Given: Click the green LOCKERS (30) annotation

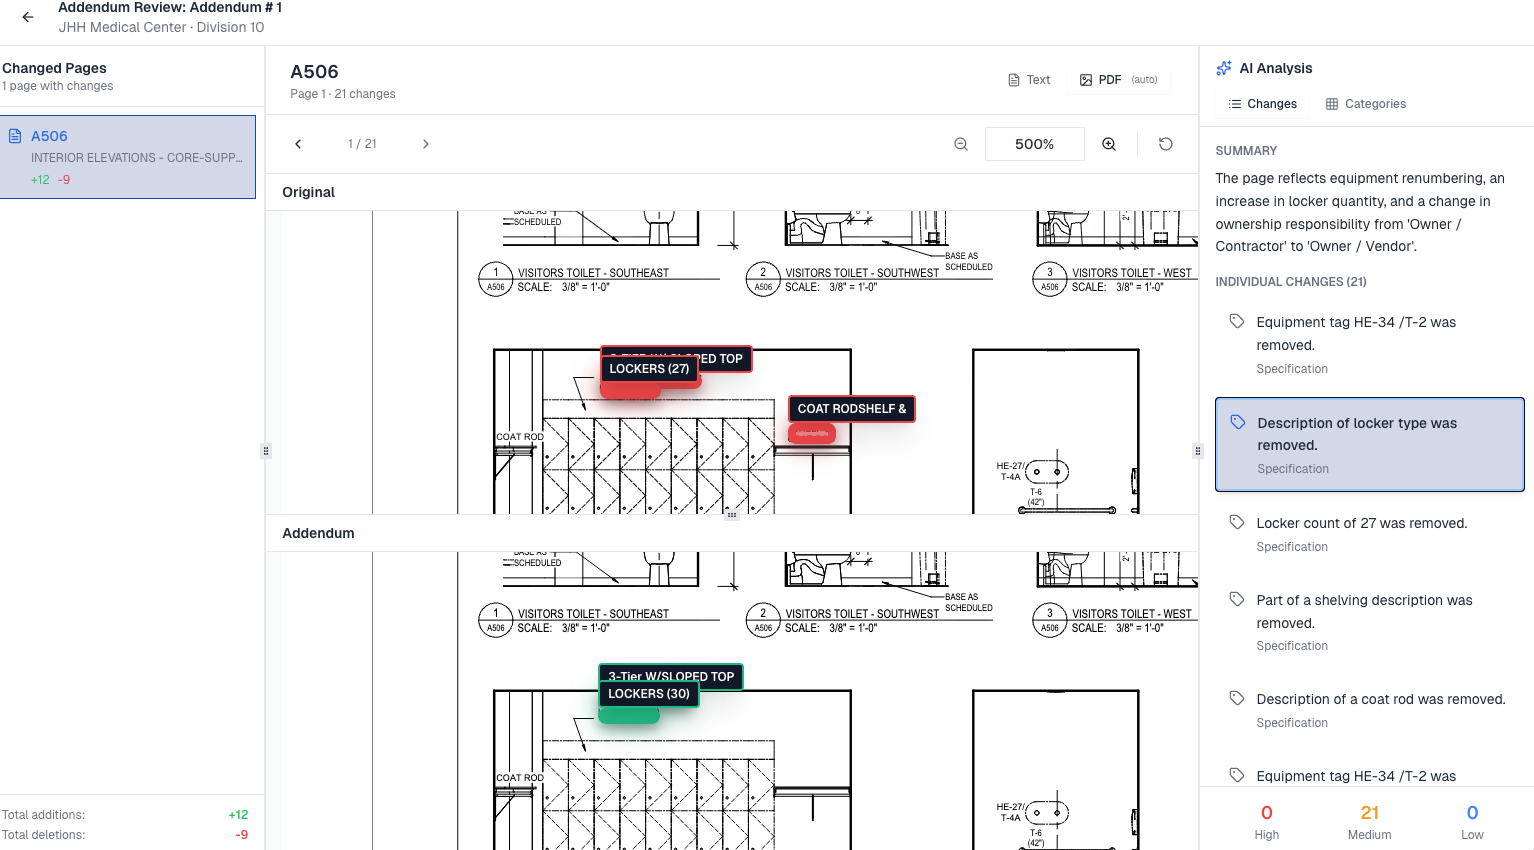Looking at the screenshot, I should (649, 694).
